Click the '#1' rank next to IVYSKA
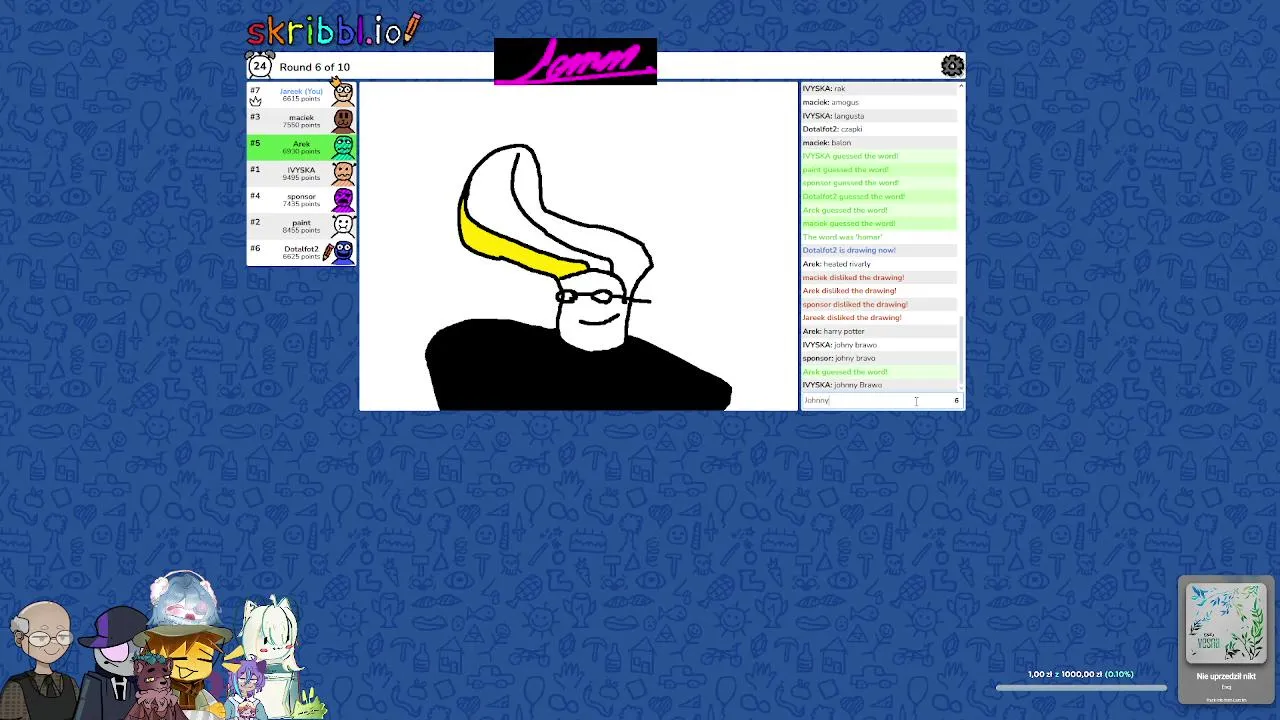This screenshot has width=1280, height=720. [255, 169]
